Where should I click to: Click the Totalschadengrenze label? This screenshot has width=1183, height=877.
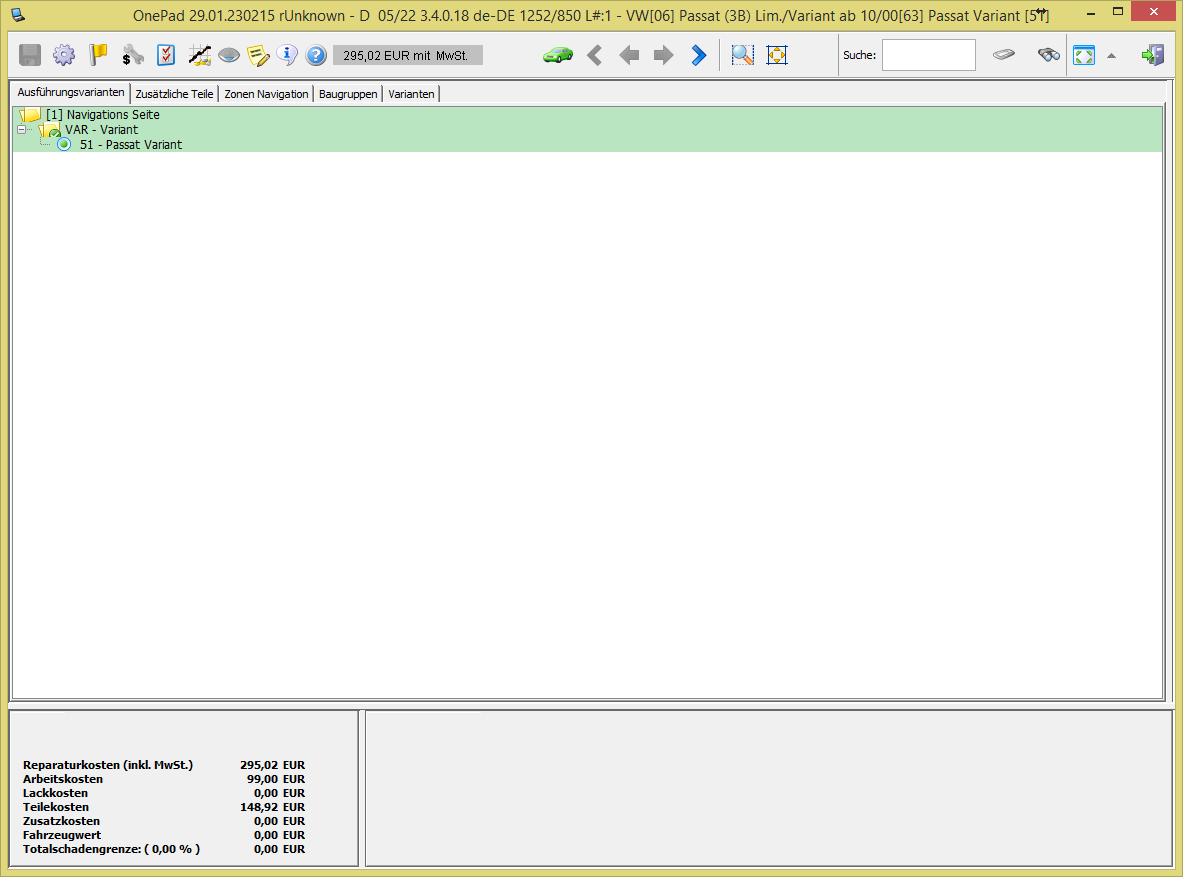(112, 849)
